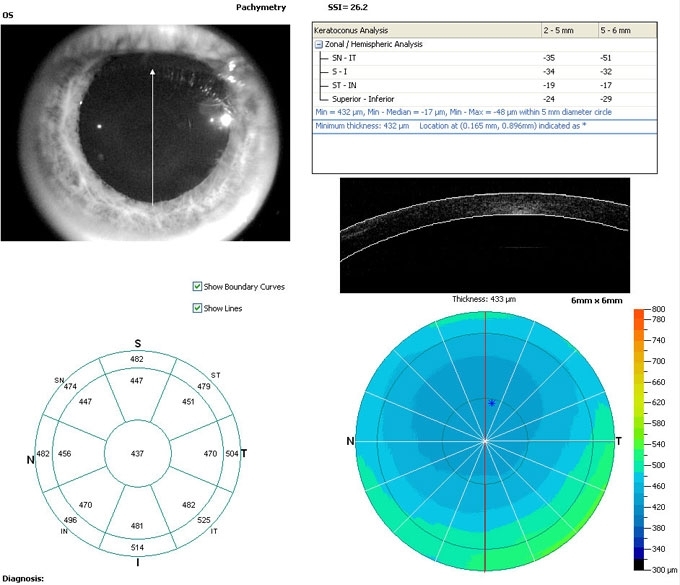Collapse the Zonal / Hemispheric Analysis node
680x585 pixels.
(319, 45)
